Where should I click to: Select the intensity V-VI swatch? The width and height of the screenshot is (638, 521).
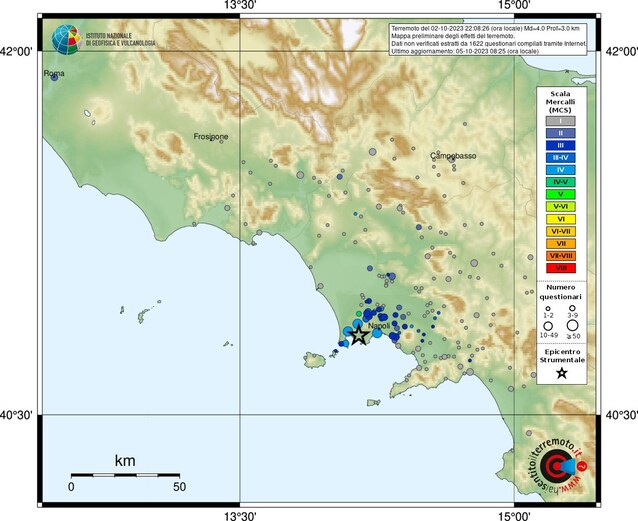[x=561, y=207]
